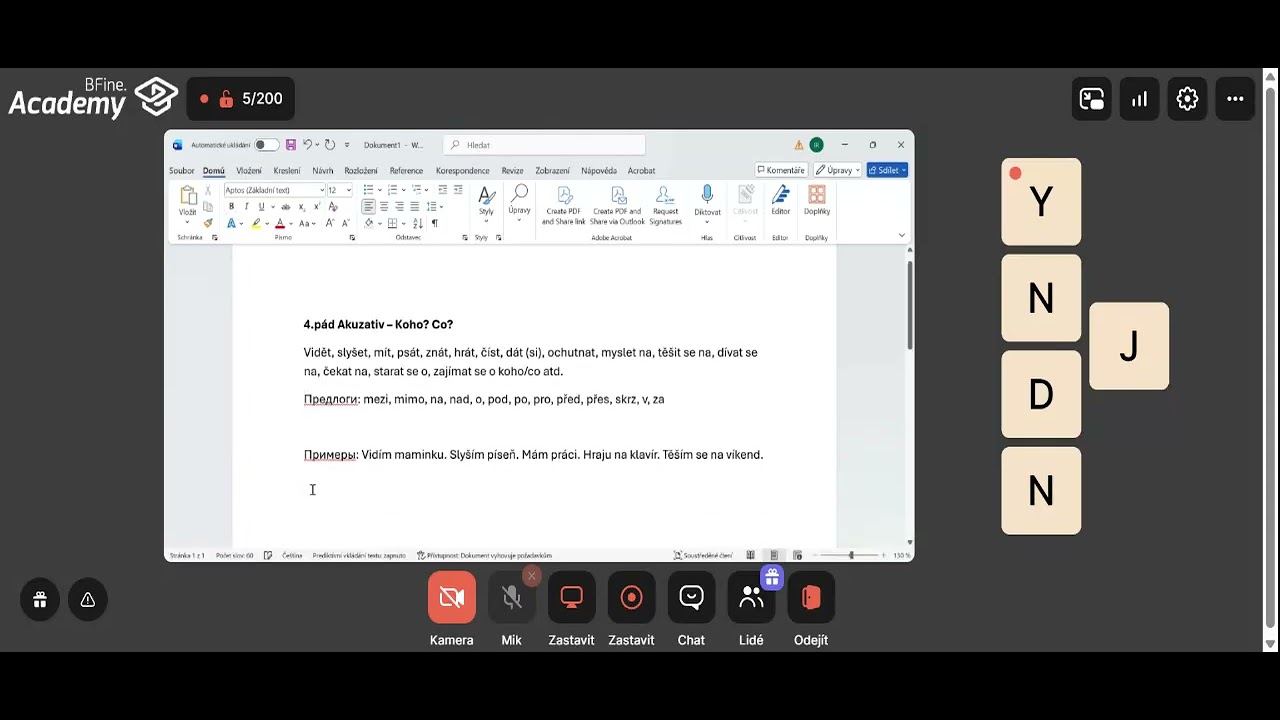
Task: Click the Sort A-Z icon
Action: click(x=419, y=223)
